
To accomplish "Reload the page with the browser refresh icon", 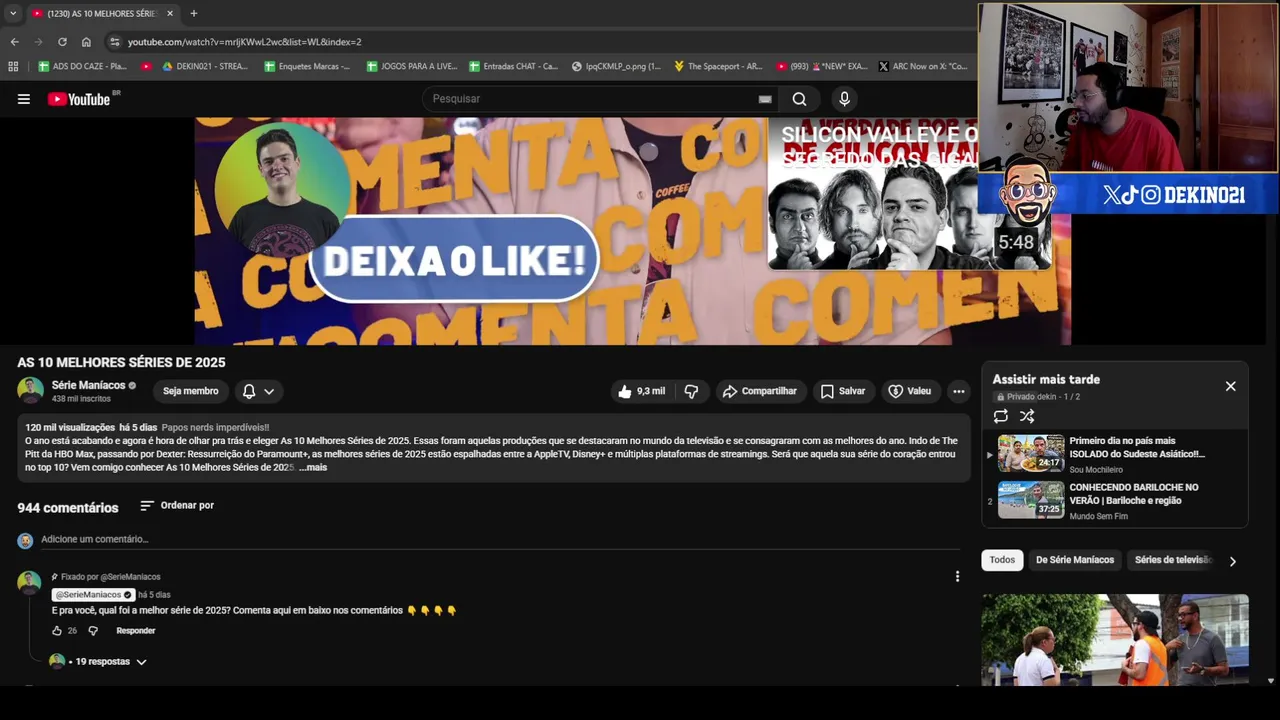I will click(62, 42).
